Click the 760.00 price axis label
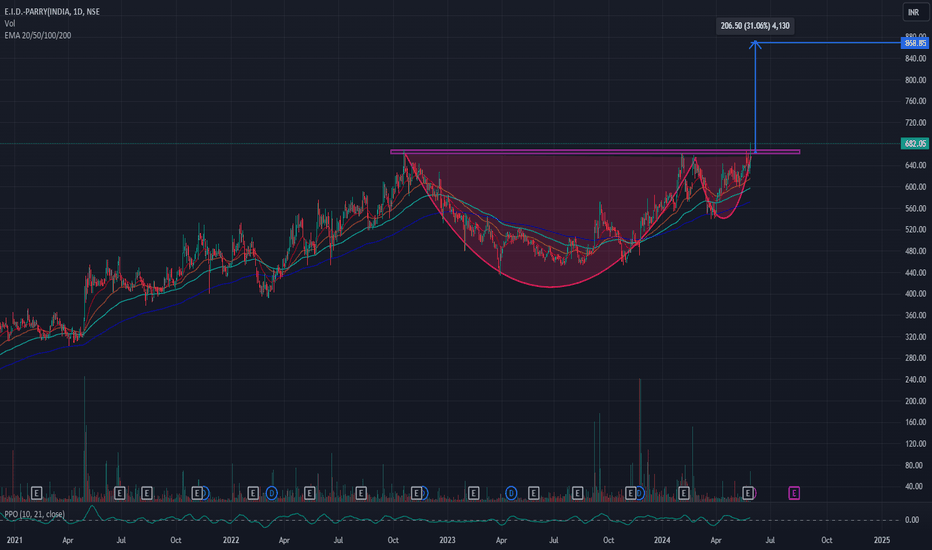Screen dimensions: 932x550 [915, 101]
